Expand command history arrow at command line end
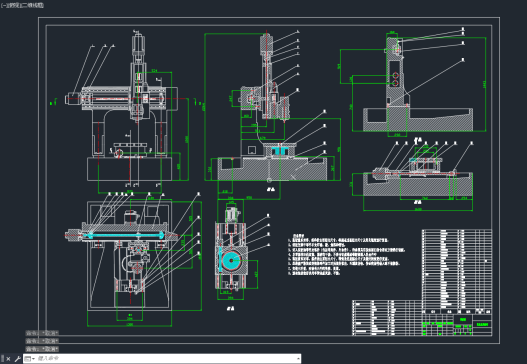527x364 pixels. 298,359
